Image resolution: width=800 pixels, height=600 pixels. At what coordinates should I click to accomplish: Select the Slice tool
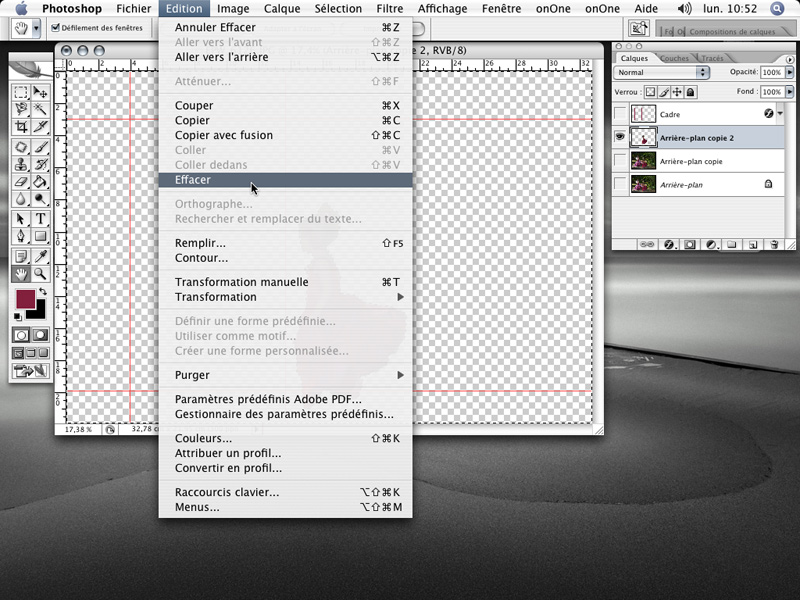[40, 126]
